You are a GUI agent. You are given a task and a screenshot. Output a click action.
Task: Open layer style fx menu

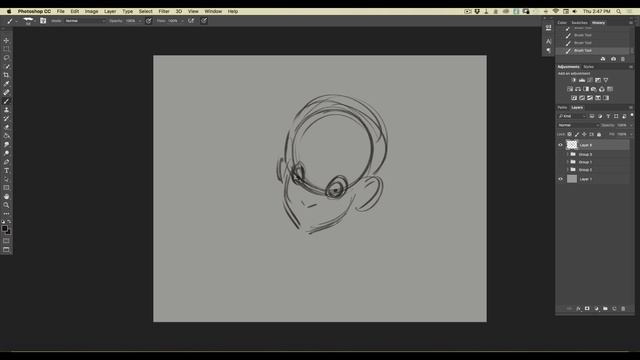point(578,309)
